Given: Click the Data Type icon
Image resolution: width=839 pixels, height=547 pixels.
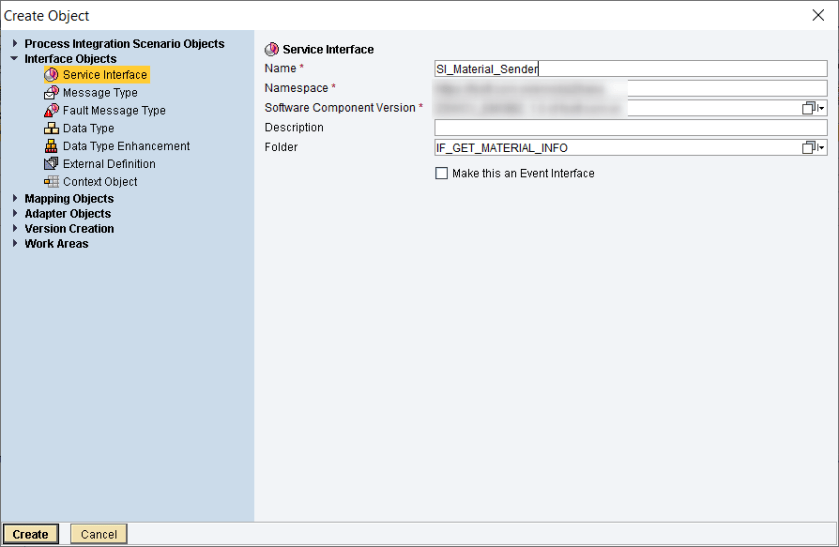Looking at the screenshot, I should point(52,129).
